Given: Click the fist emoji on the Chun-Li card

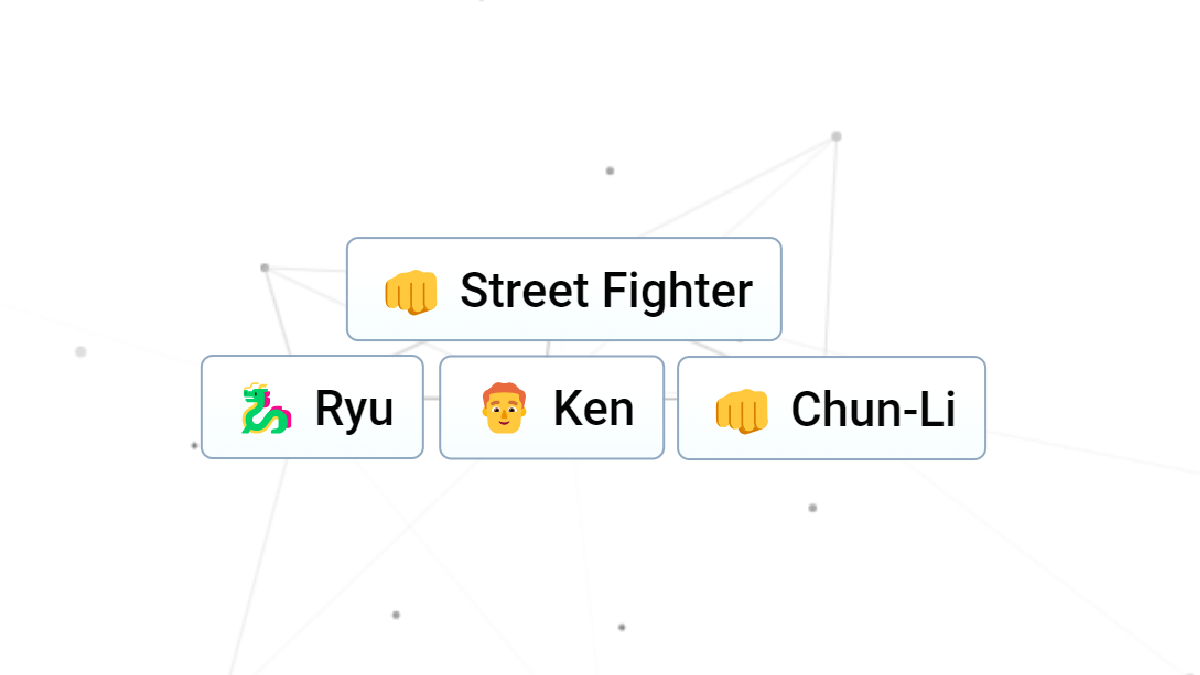Looking at the screenshot, I should 742,408.
